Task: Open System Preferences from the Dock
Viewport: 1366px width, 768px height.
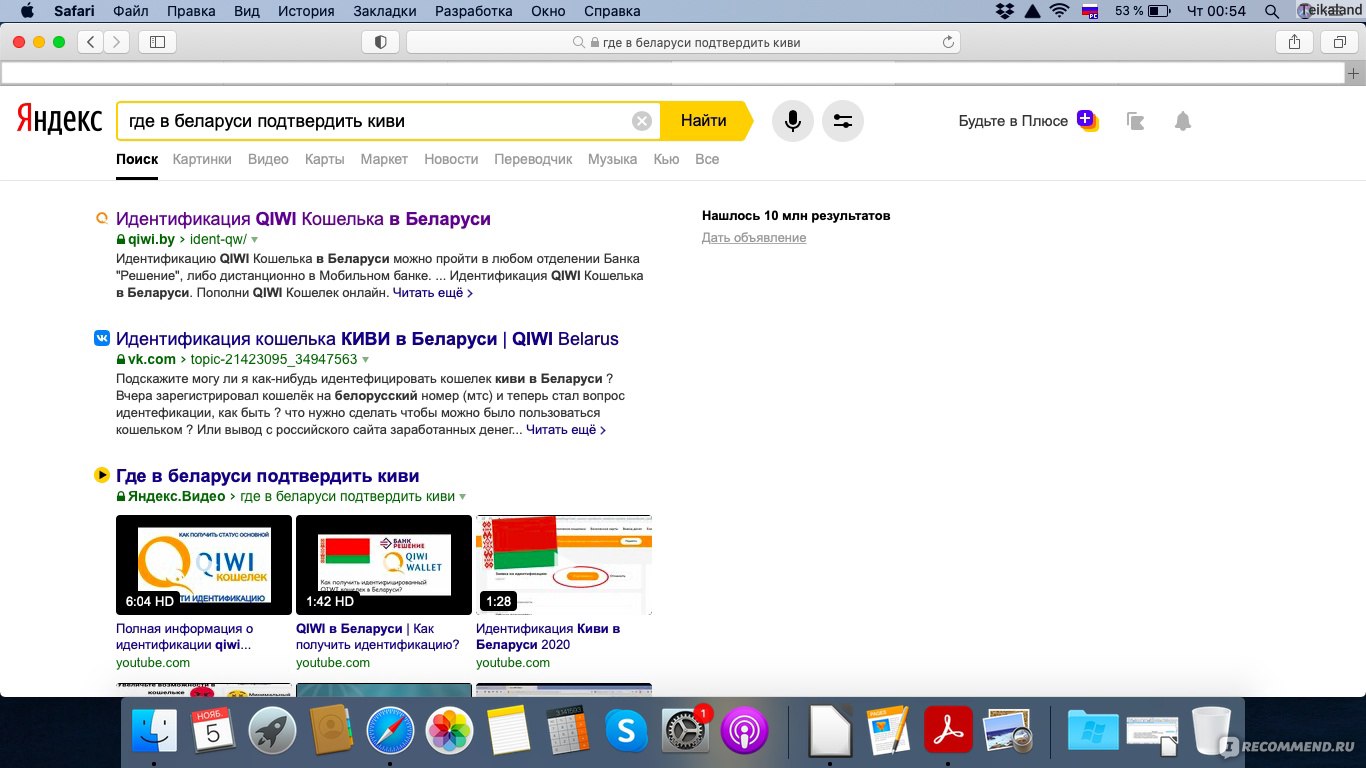Action: click(x=685, y=731)
